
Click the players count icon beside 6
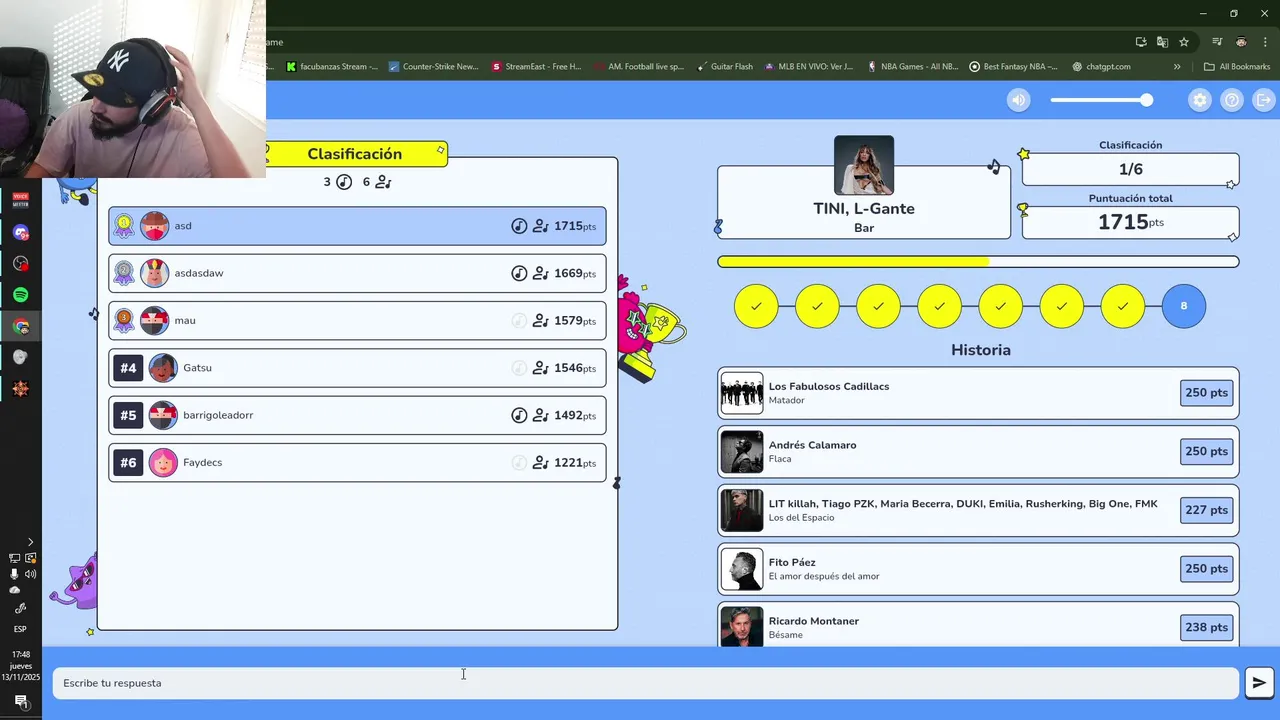pos(384,182)
